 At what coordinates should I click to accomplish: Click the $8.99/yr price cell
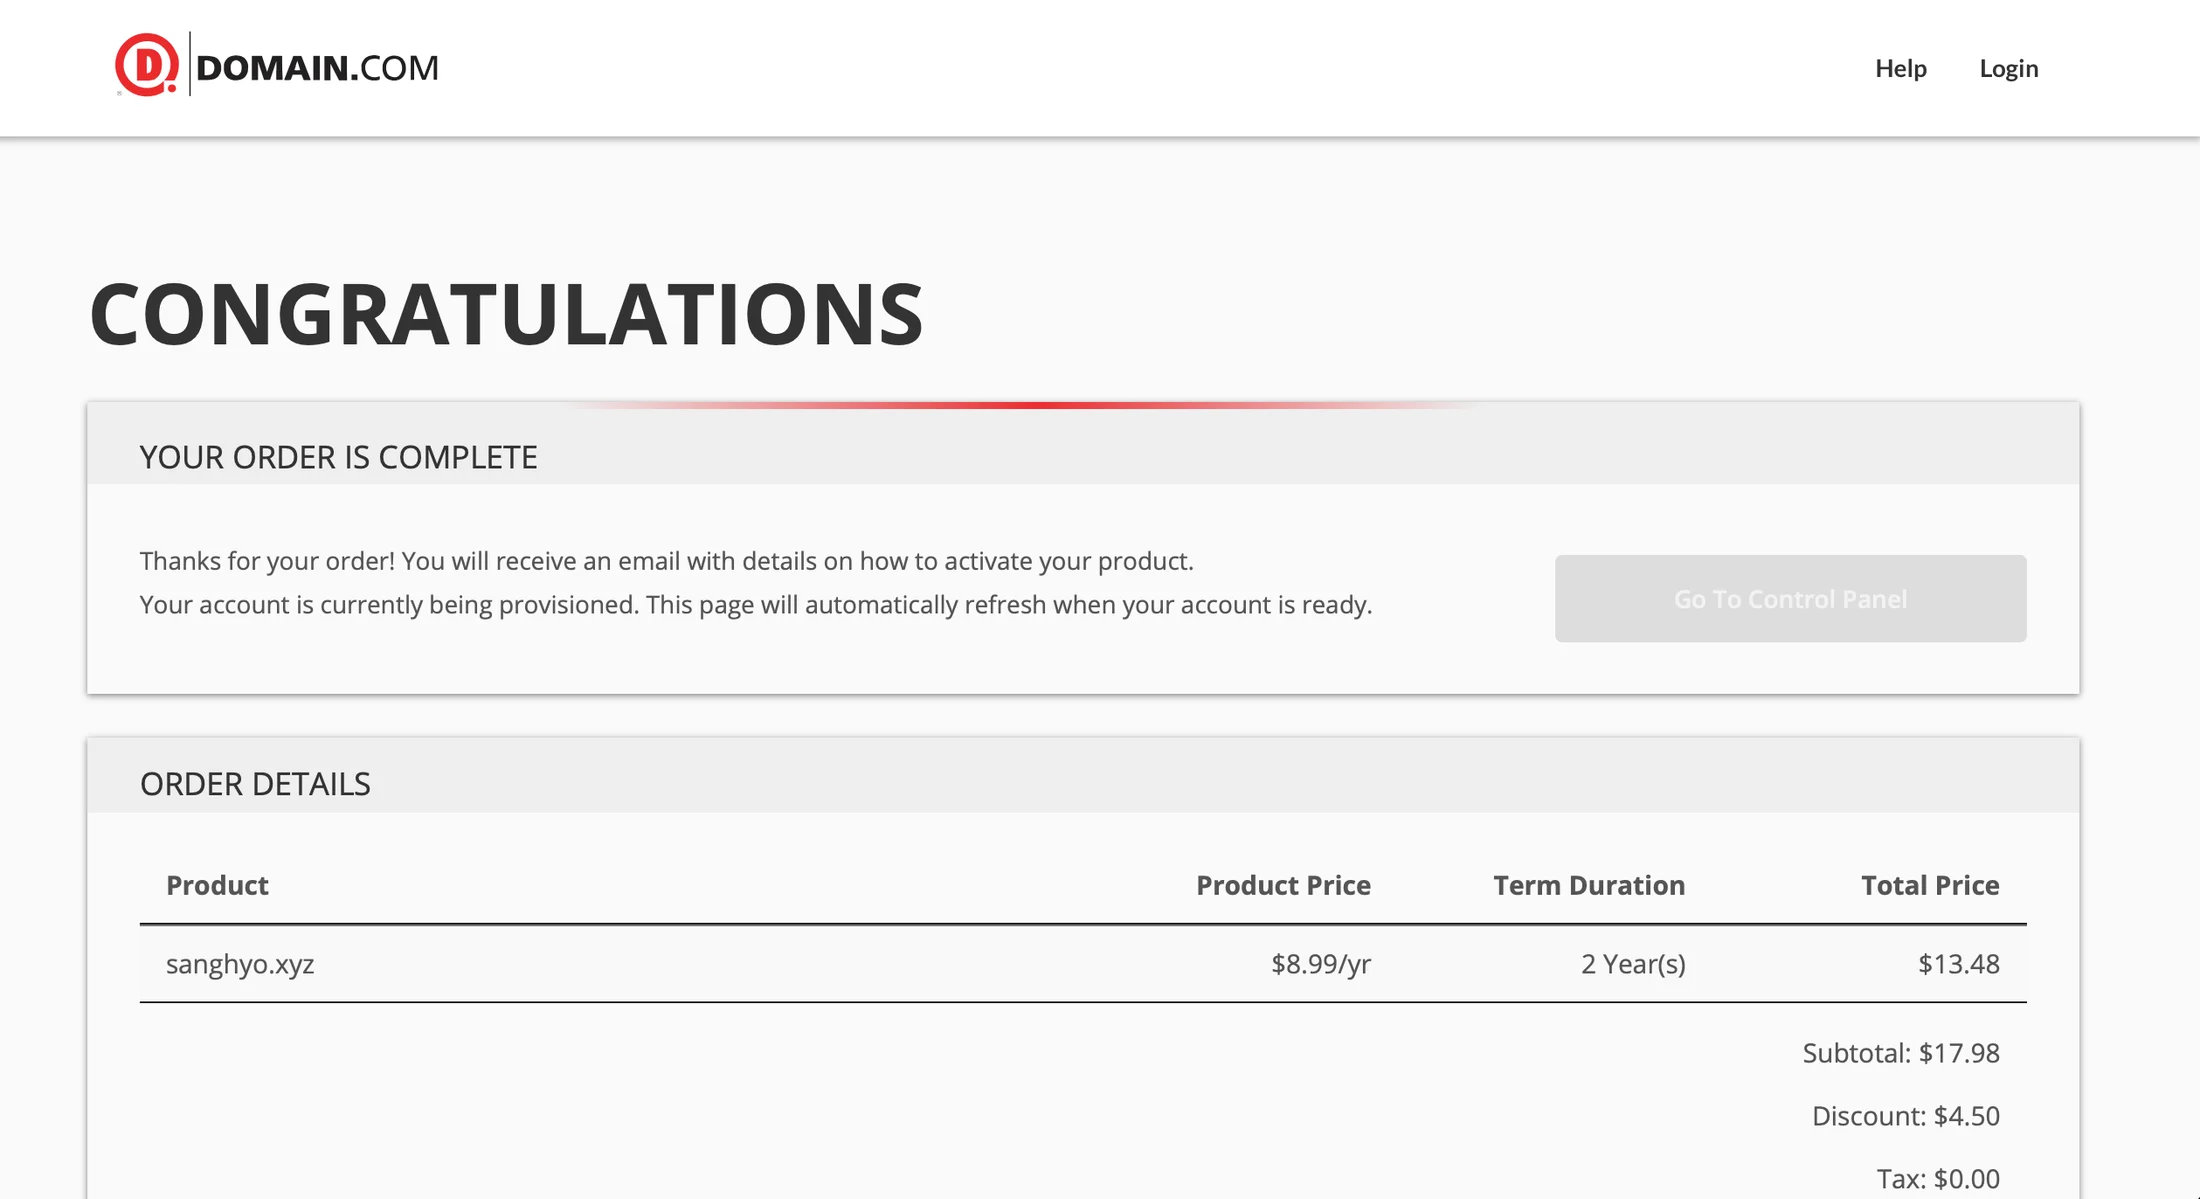point(1320,964)
